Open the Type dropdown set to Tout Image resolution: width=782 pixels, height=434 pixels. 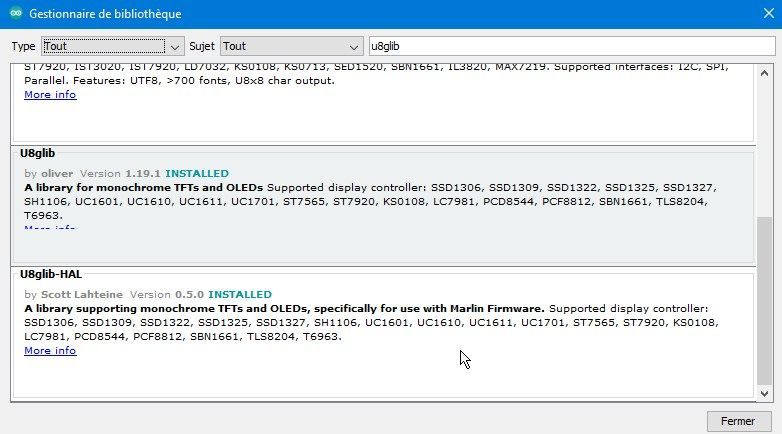[113, 46]
